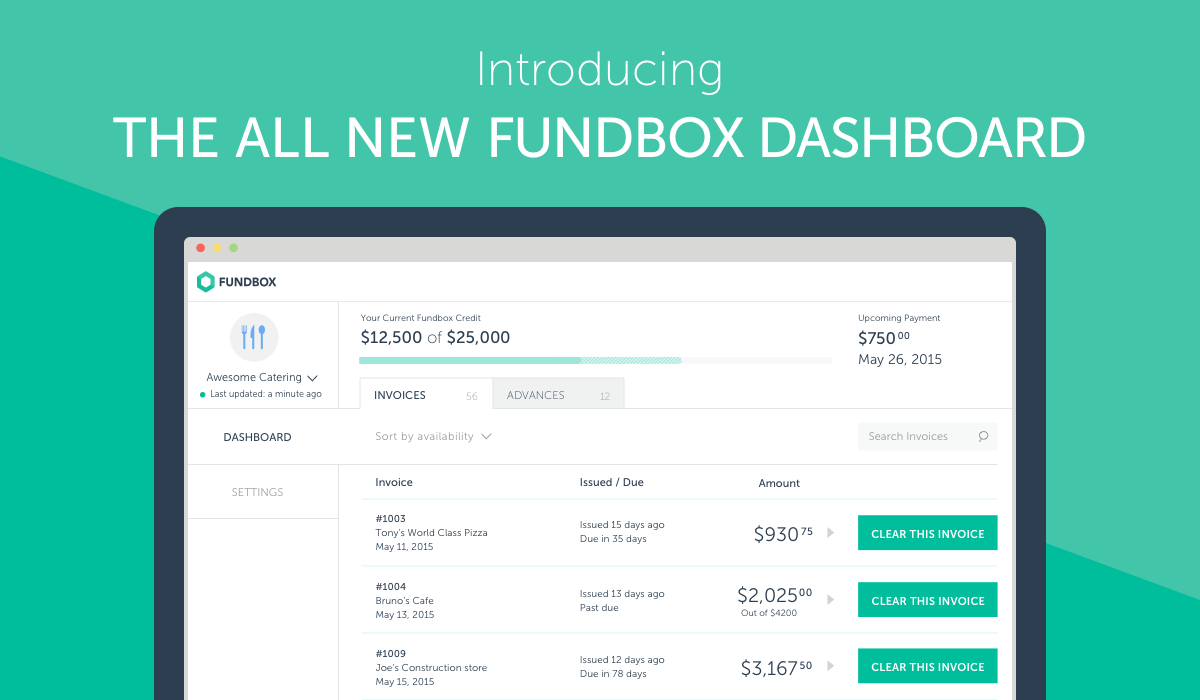Click the yellow window minimize dot
The height and width of the screenshot is (700, 1200).
pos(217,247)
